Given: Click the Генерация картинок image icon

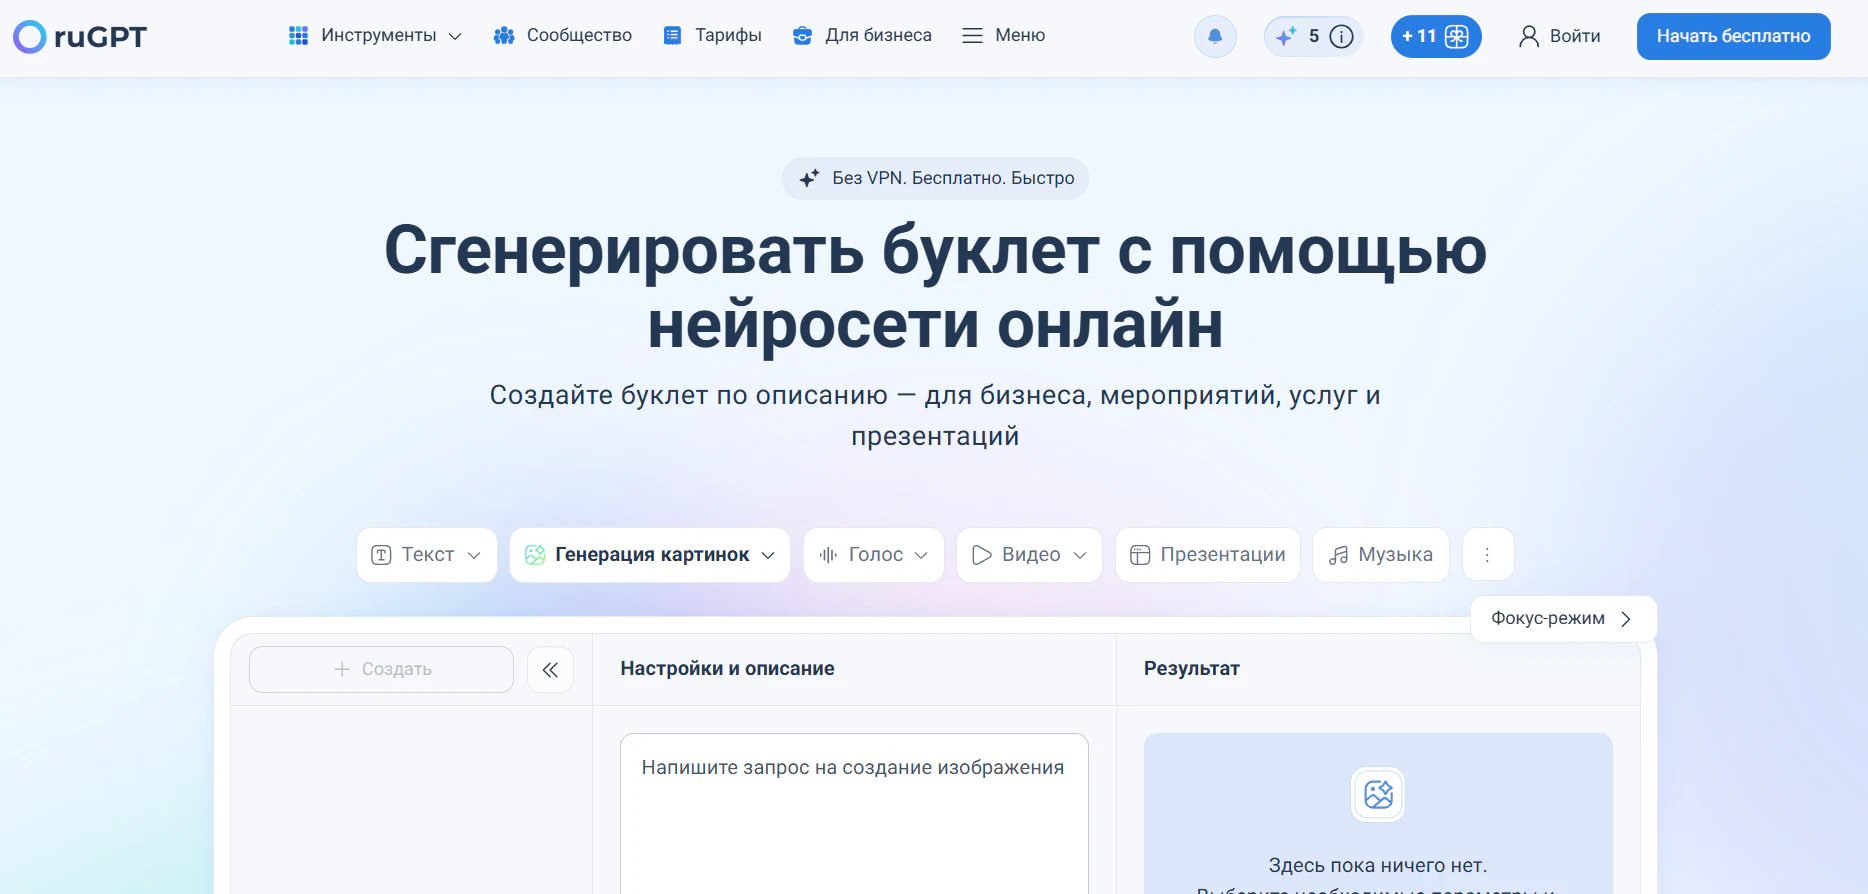Looking at the screenshot, I should (535, 555).
